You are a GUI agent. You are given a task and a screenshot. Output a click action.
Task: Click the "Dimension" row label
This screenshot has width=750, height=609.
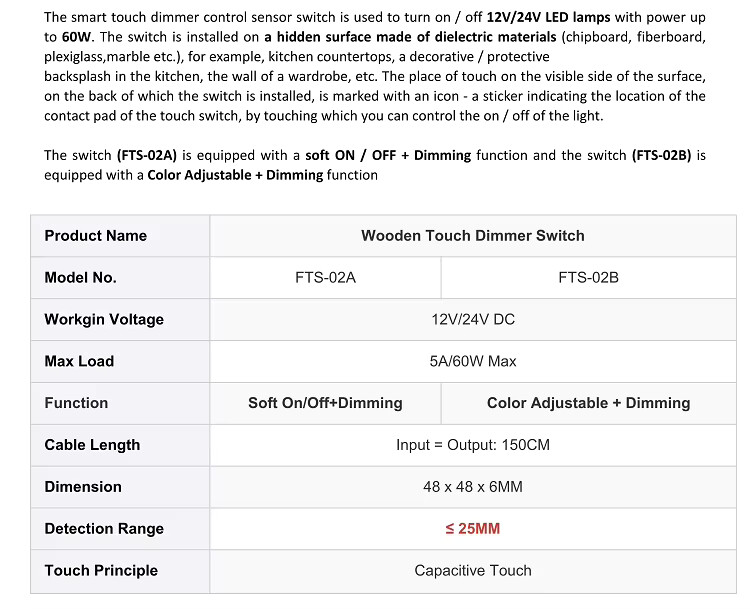83,487
